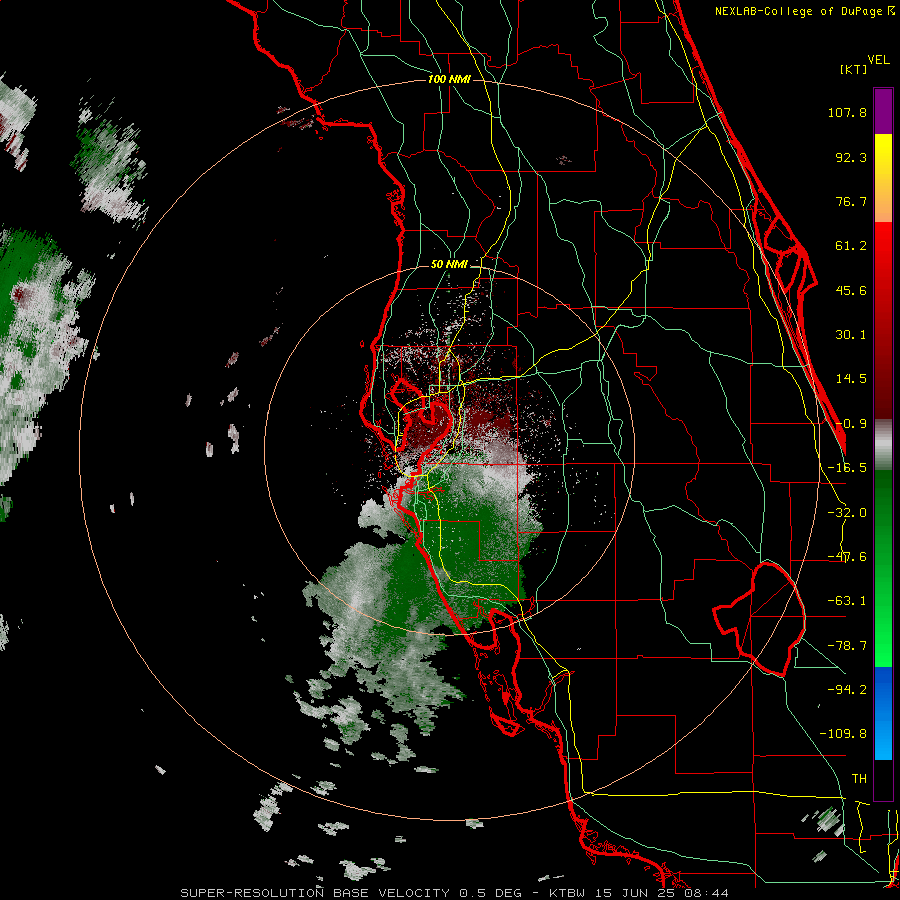Click the -94.2 scale label
The image size is (900, 900).
pyautogui.click(x=847, y=689)
